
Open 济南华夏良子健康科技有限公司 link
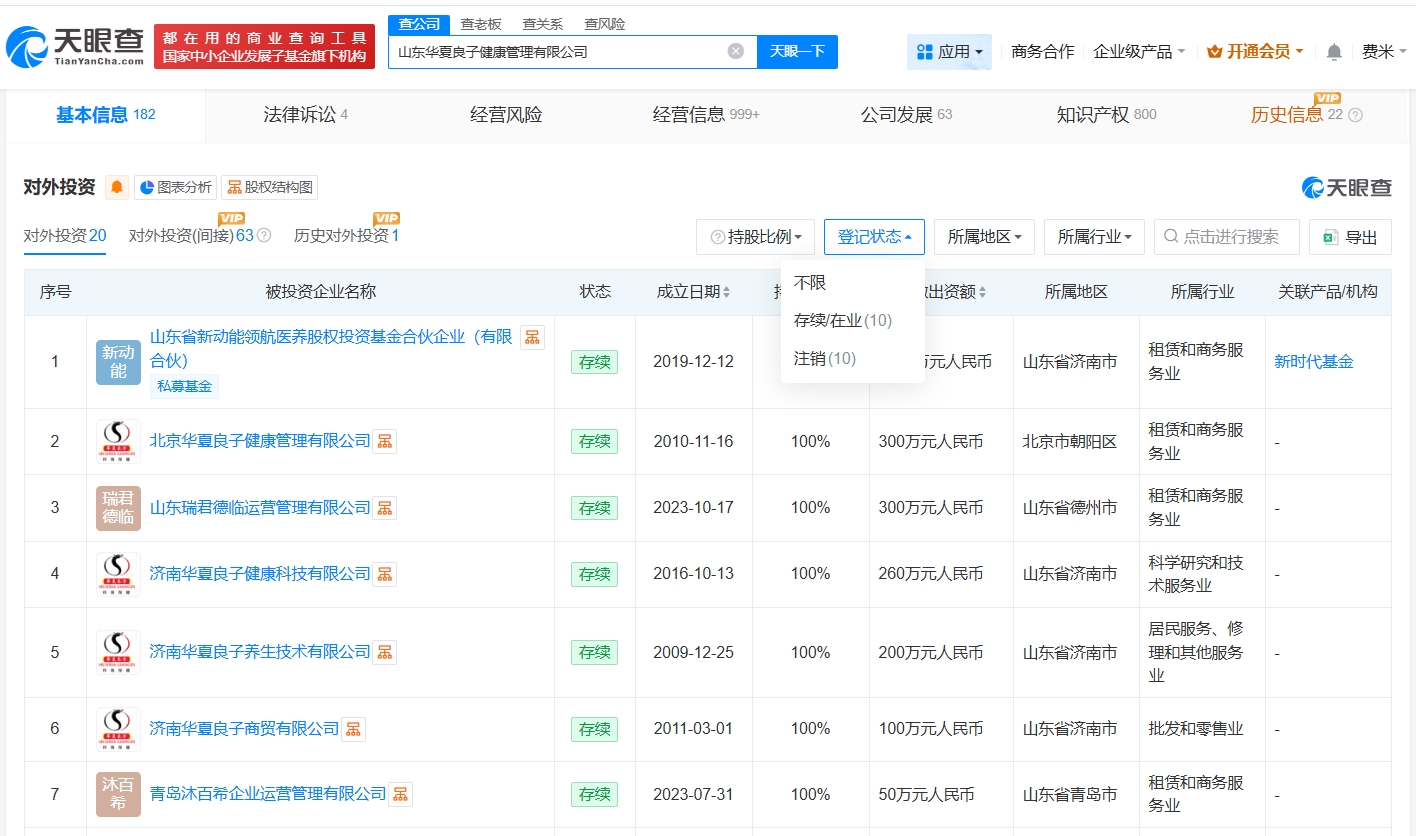point(260,574)
